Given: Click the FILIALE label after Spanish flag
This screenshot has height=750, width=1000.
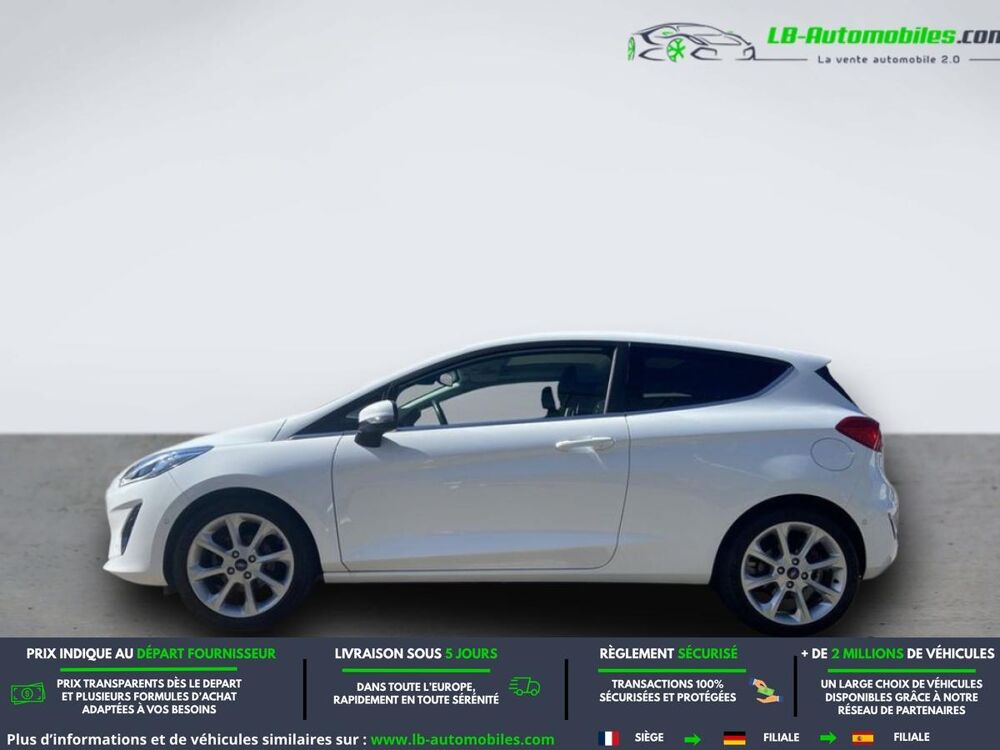Looking at the screenshot, I should 911,737.
